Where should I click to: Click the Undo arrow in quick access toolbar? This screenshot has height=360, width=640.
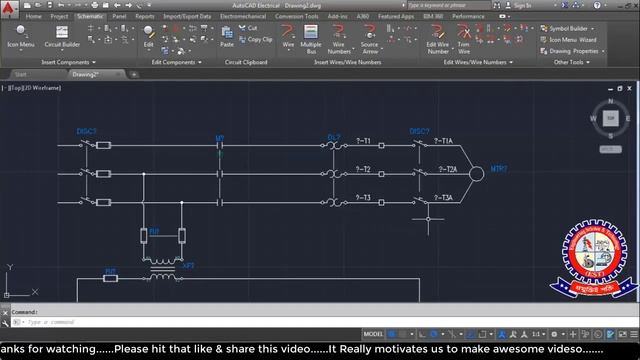[61, 5]
